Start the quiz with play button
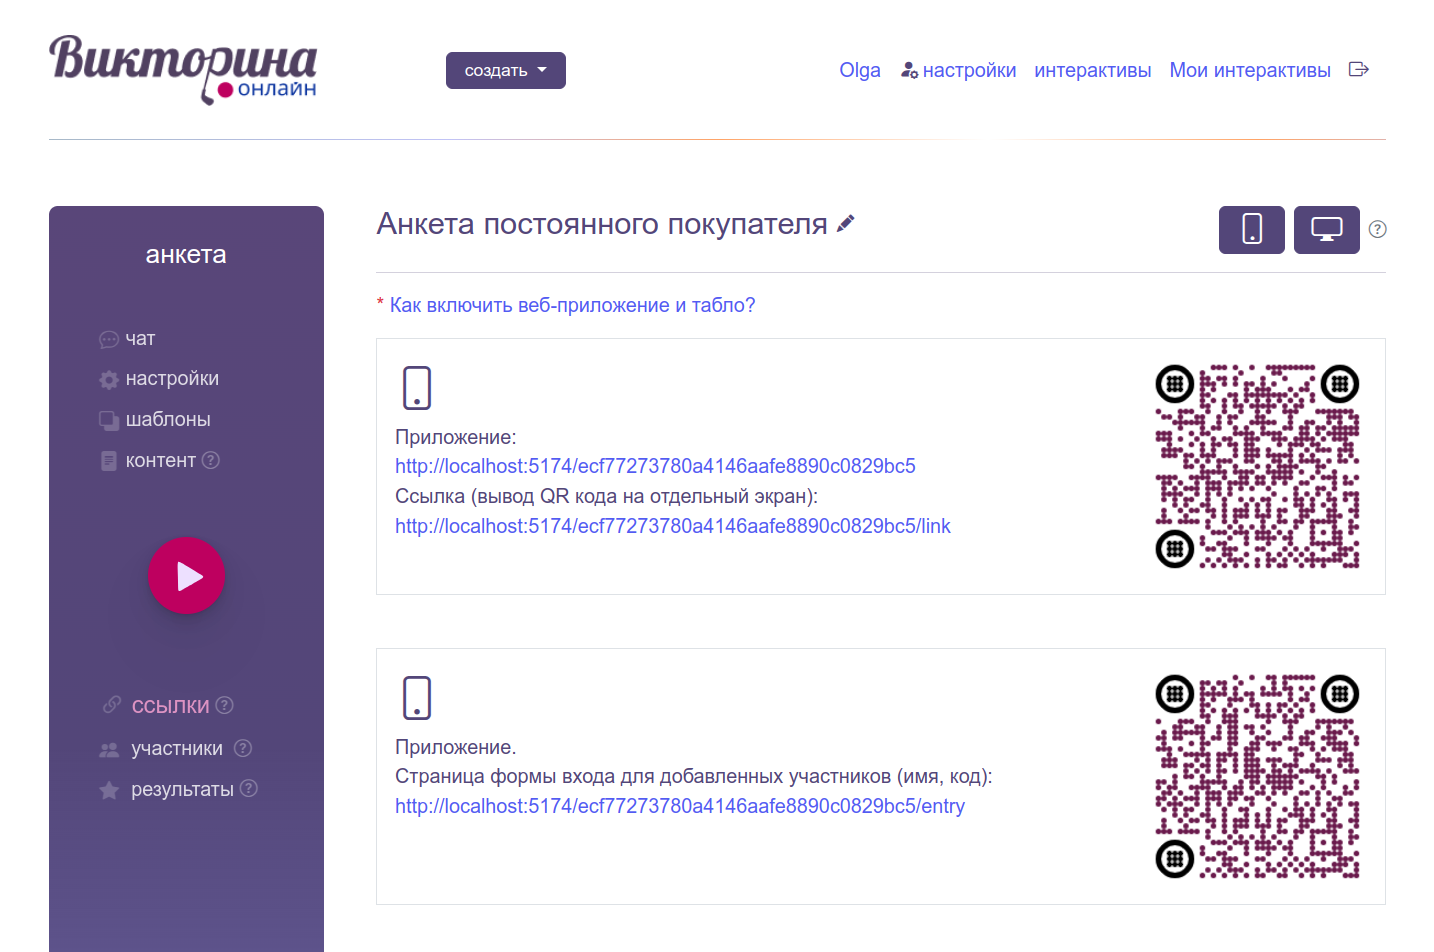Screen dimensions: 1434x952 tap(187, 576)
